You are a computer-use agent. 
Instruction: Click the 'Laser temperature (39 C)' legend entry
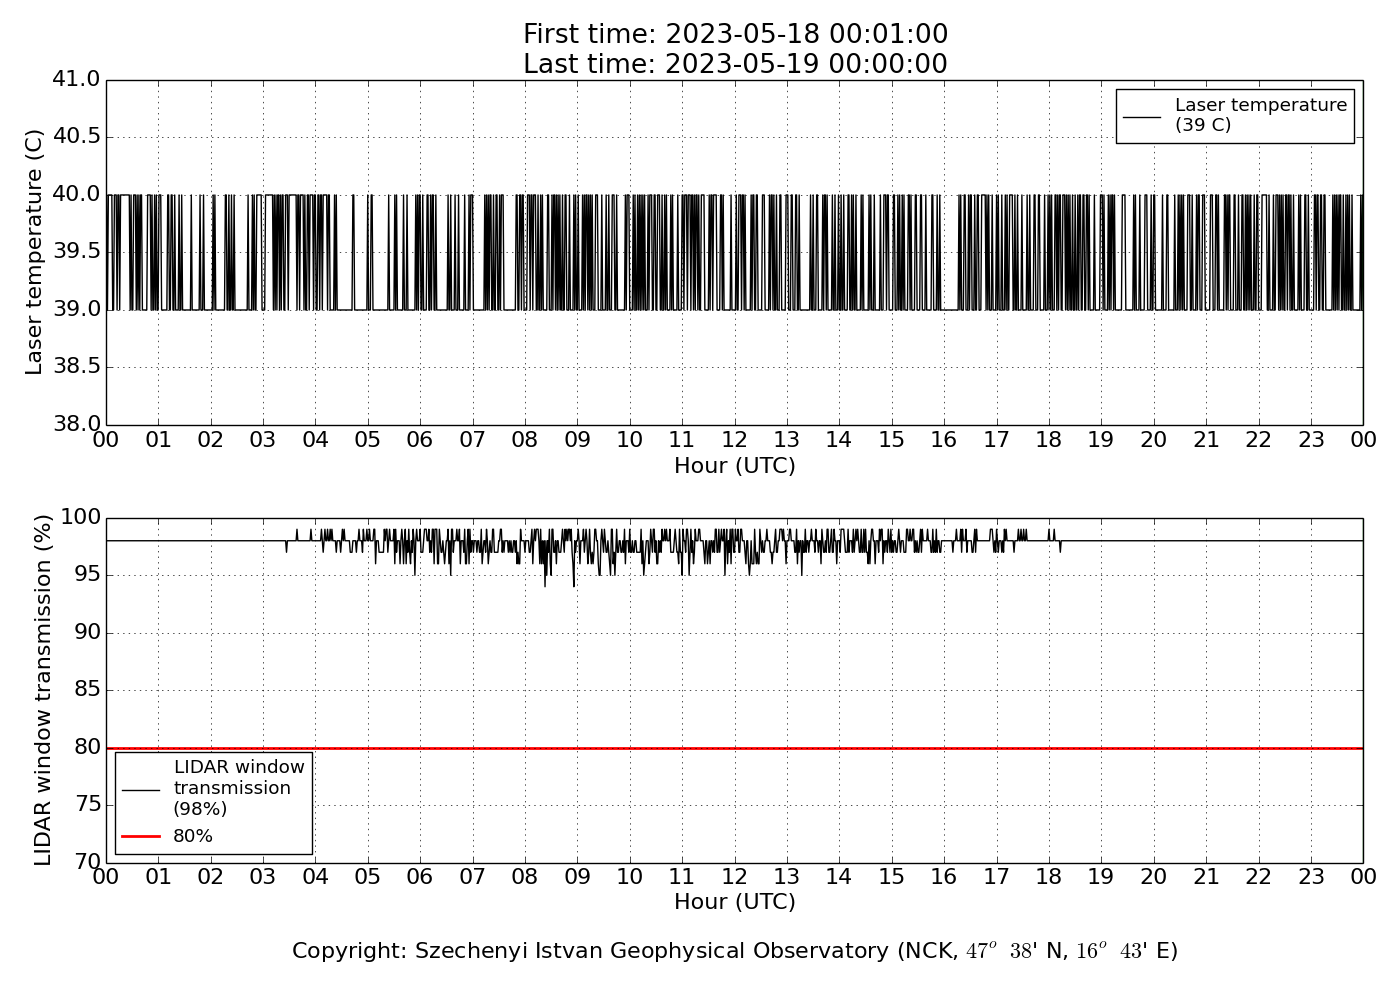point(1235,115)
